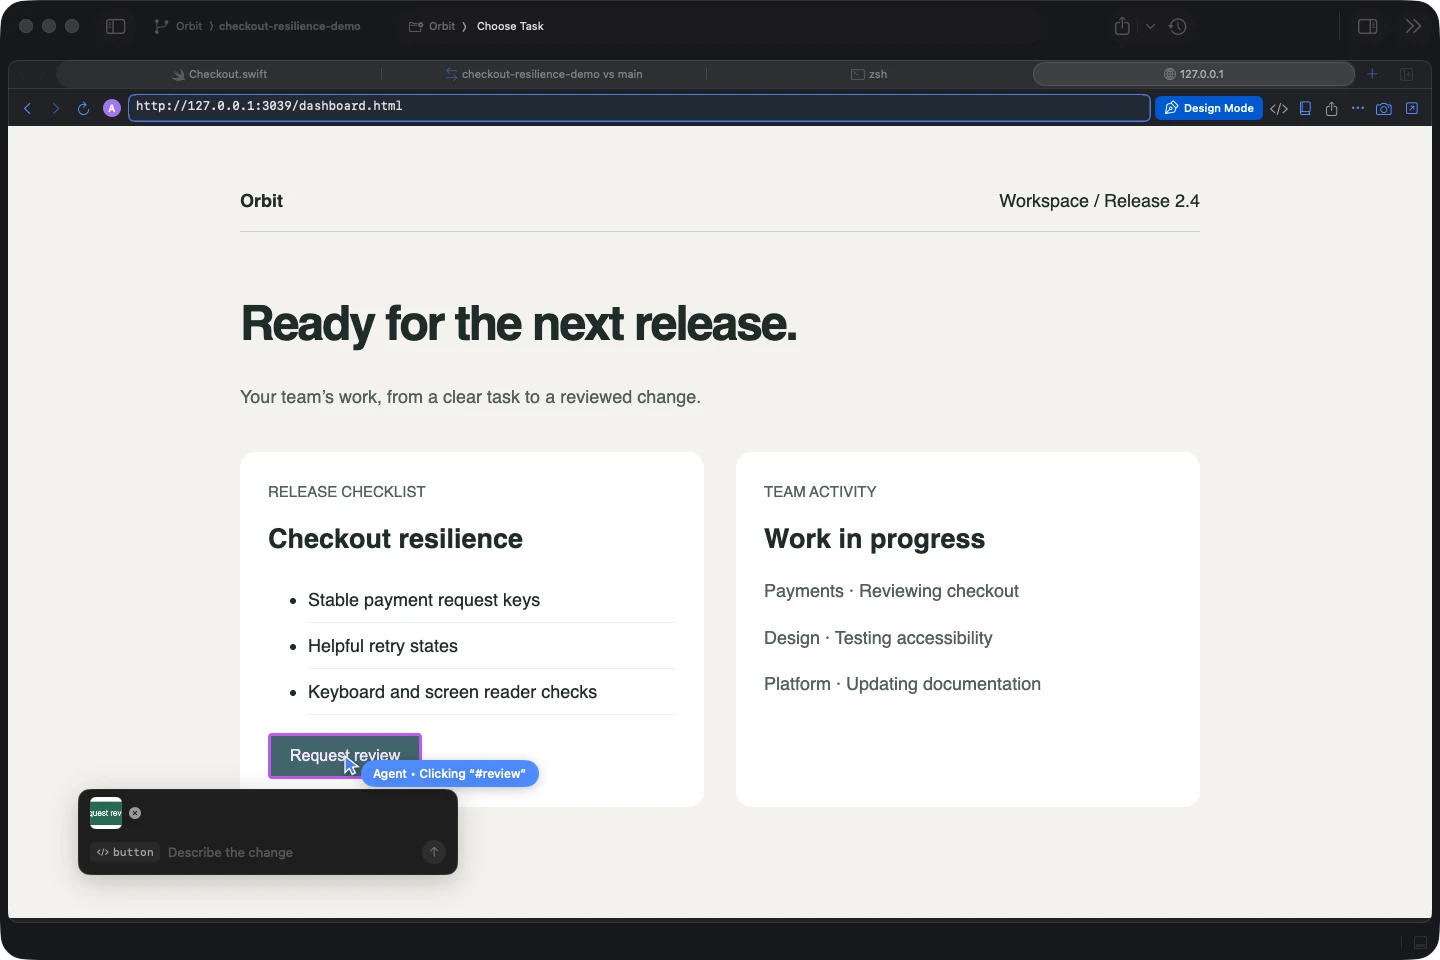The width and height of the screenshot is (1440, 960).
Task: Remove the attached element thumbnail with x
Action: [135, 813]
